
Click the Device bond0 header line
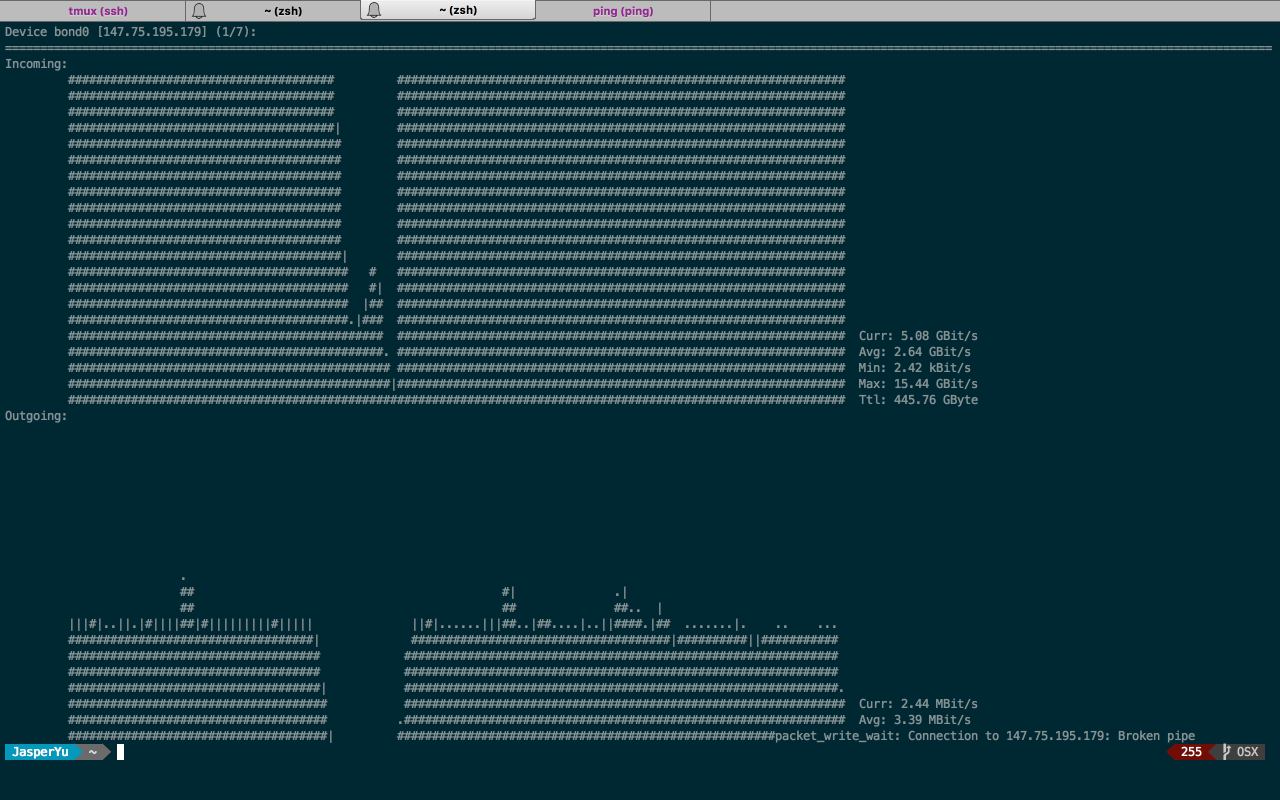pos(130,32)
